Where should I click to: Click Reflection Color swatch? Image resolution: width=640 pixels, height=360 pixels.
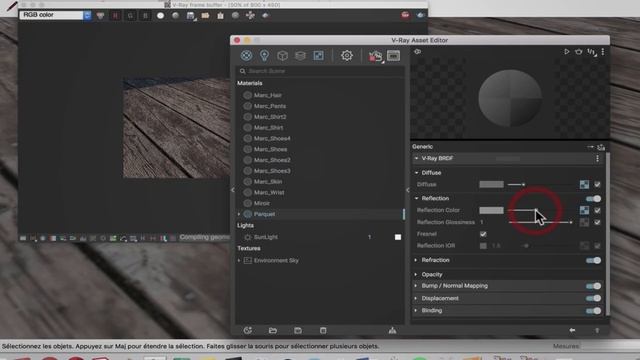[491, 210]
